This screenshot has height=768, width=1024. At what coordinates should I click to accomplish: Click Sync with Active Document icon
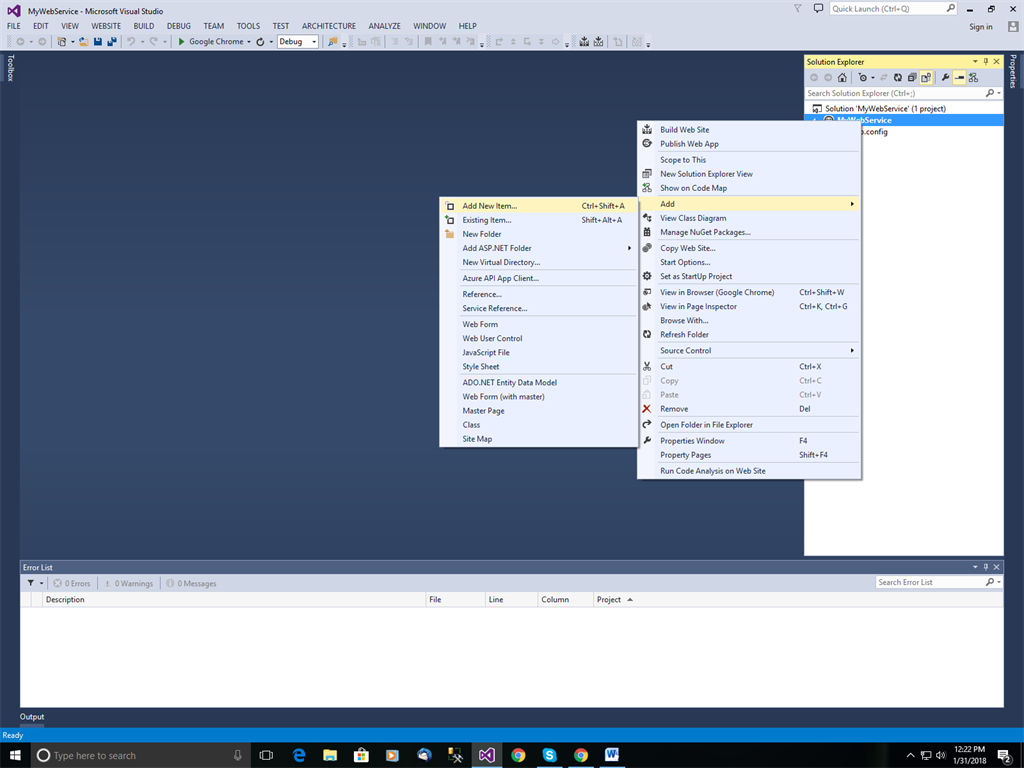pyautogui.click(x=884, y=77)
